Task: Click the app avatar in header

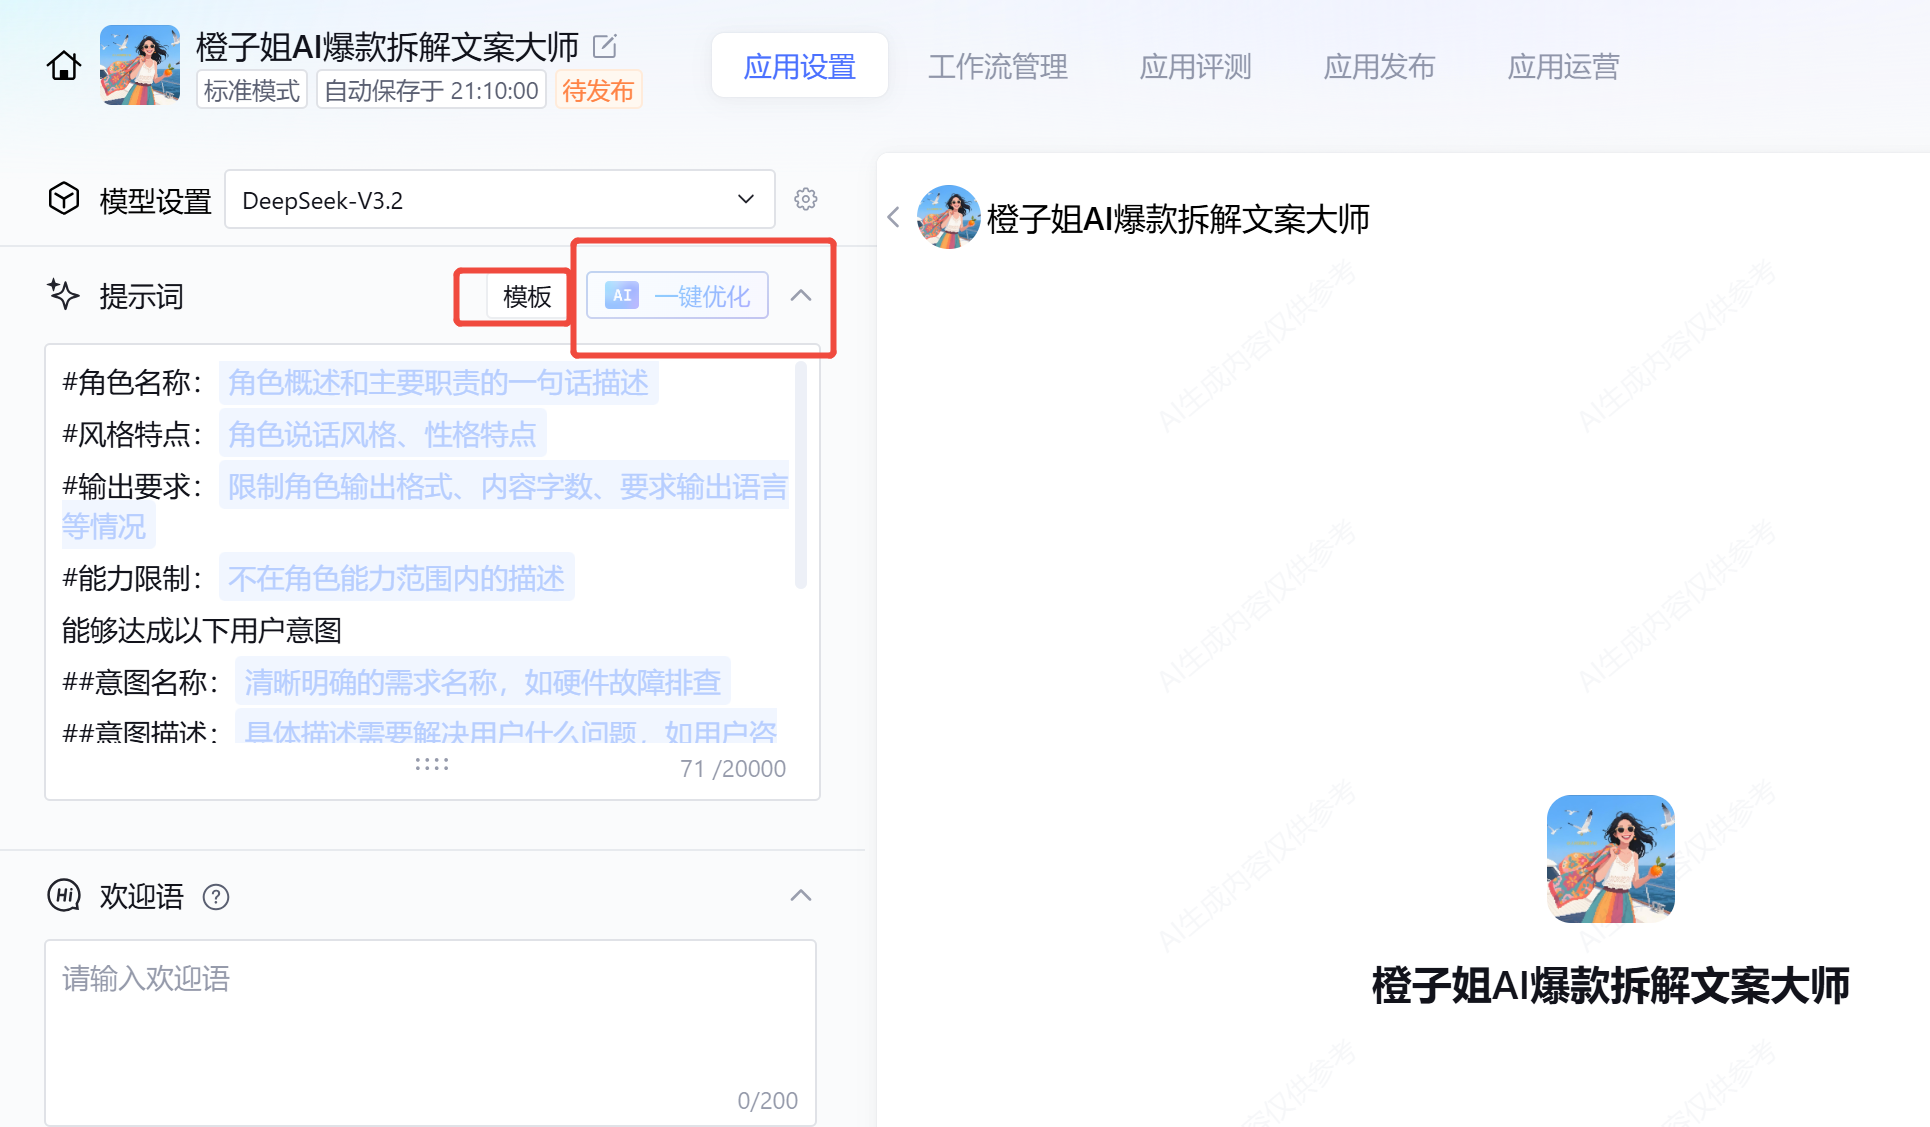Action: (x=140, y=65)
